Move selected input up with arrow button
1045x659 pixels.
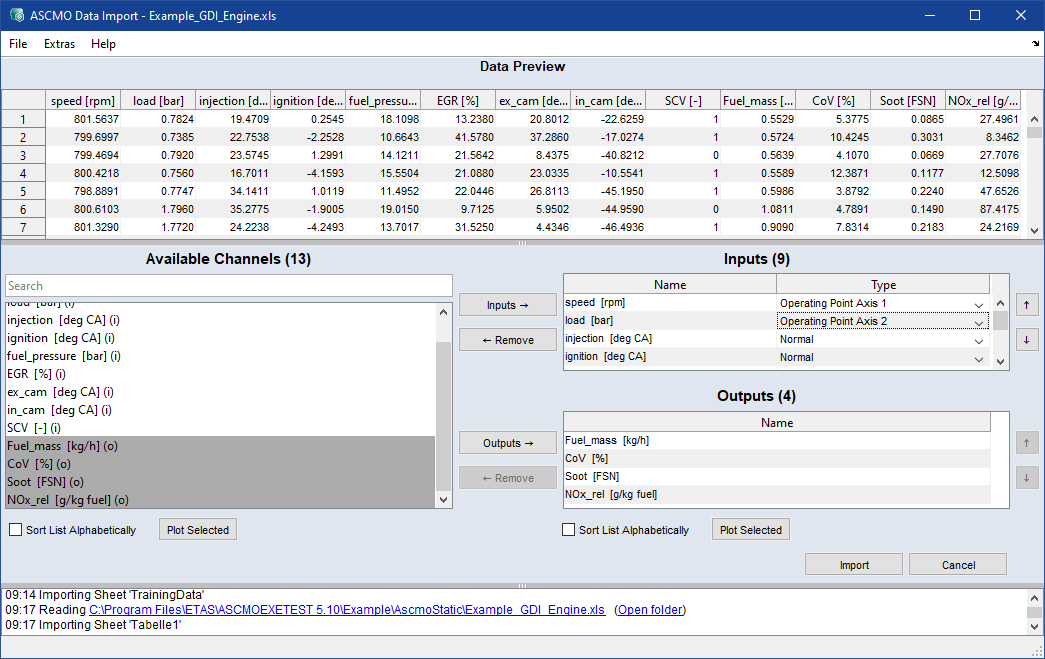1025,304
